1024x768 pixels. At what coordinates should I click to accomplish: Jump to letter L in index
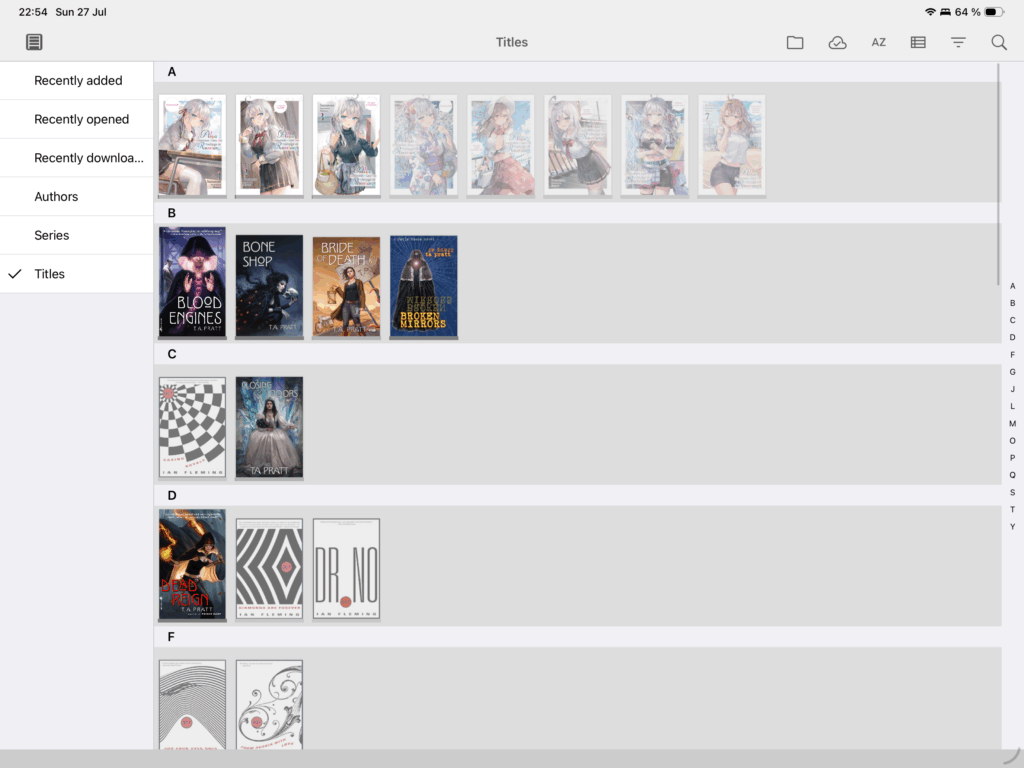(1012, 406)
